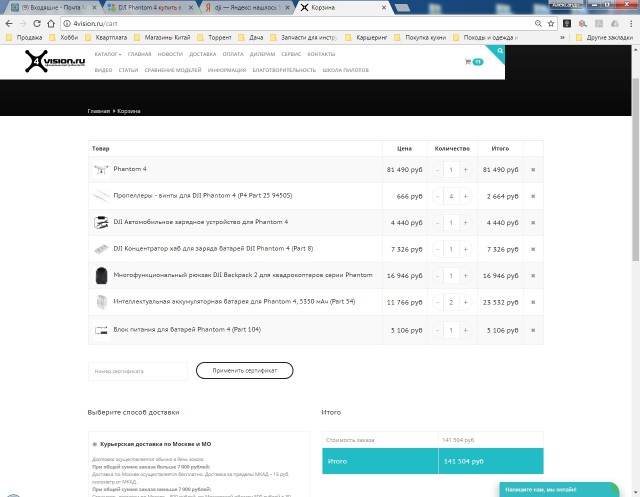Click the DJI Backpack product image
Screen dimensions: 640x497
point(100,274)
